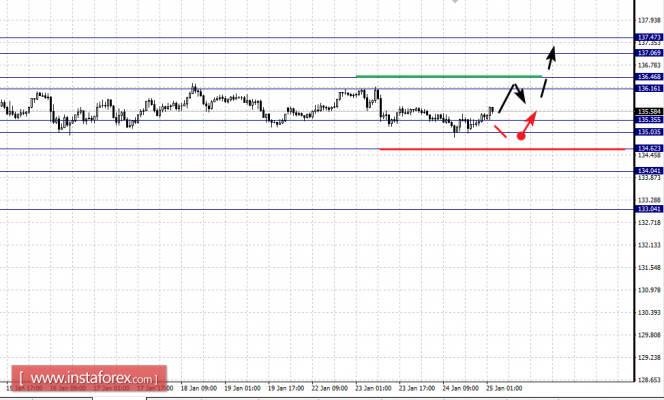Viewport: 664px width, 400px height.
Task: Click the 130.978 price scale value
Action: point(649,290)
